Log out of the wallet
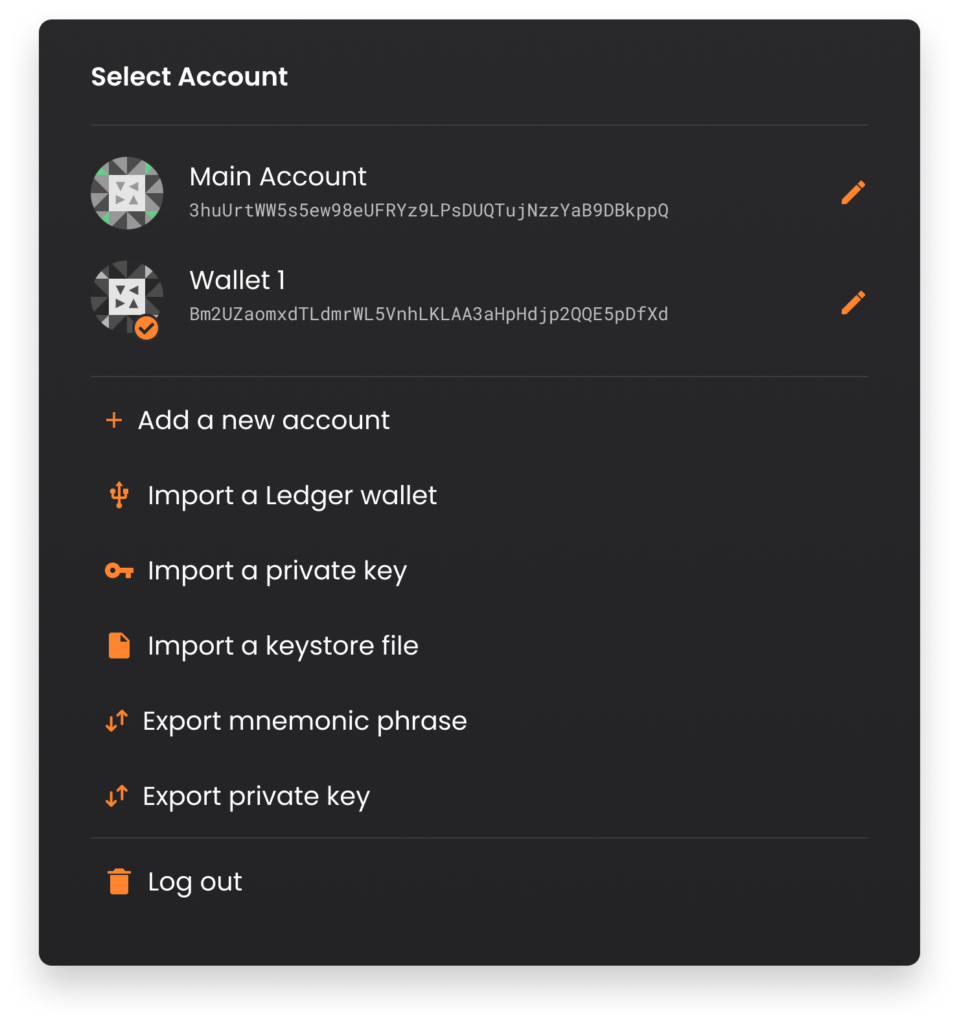The image size is (959, 1024). tap(195, 882)
